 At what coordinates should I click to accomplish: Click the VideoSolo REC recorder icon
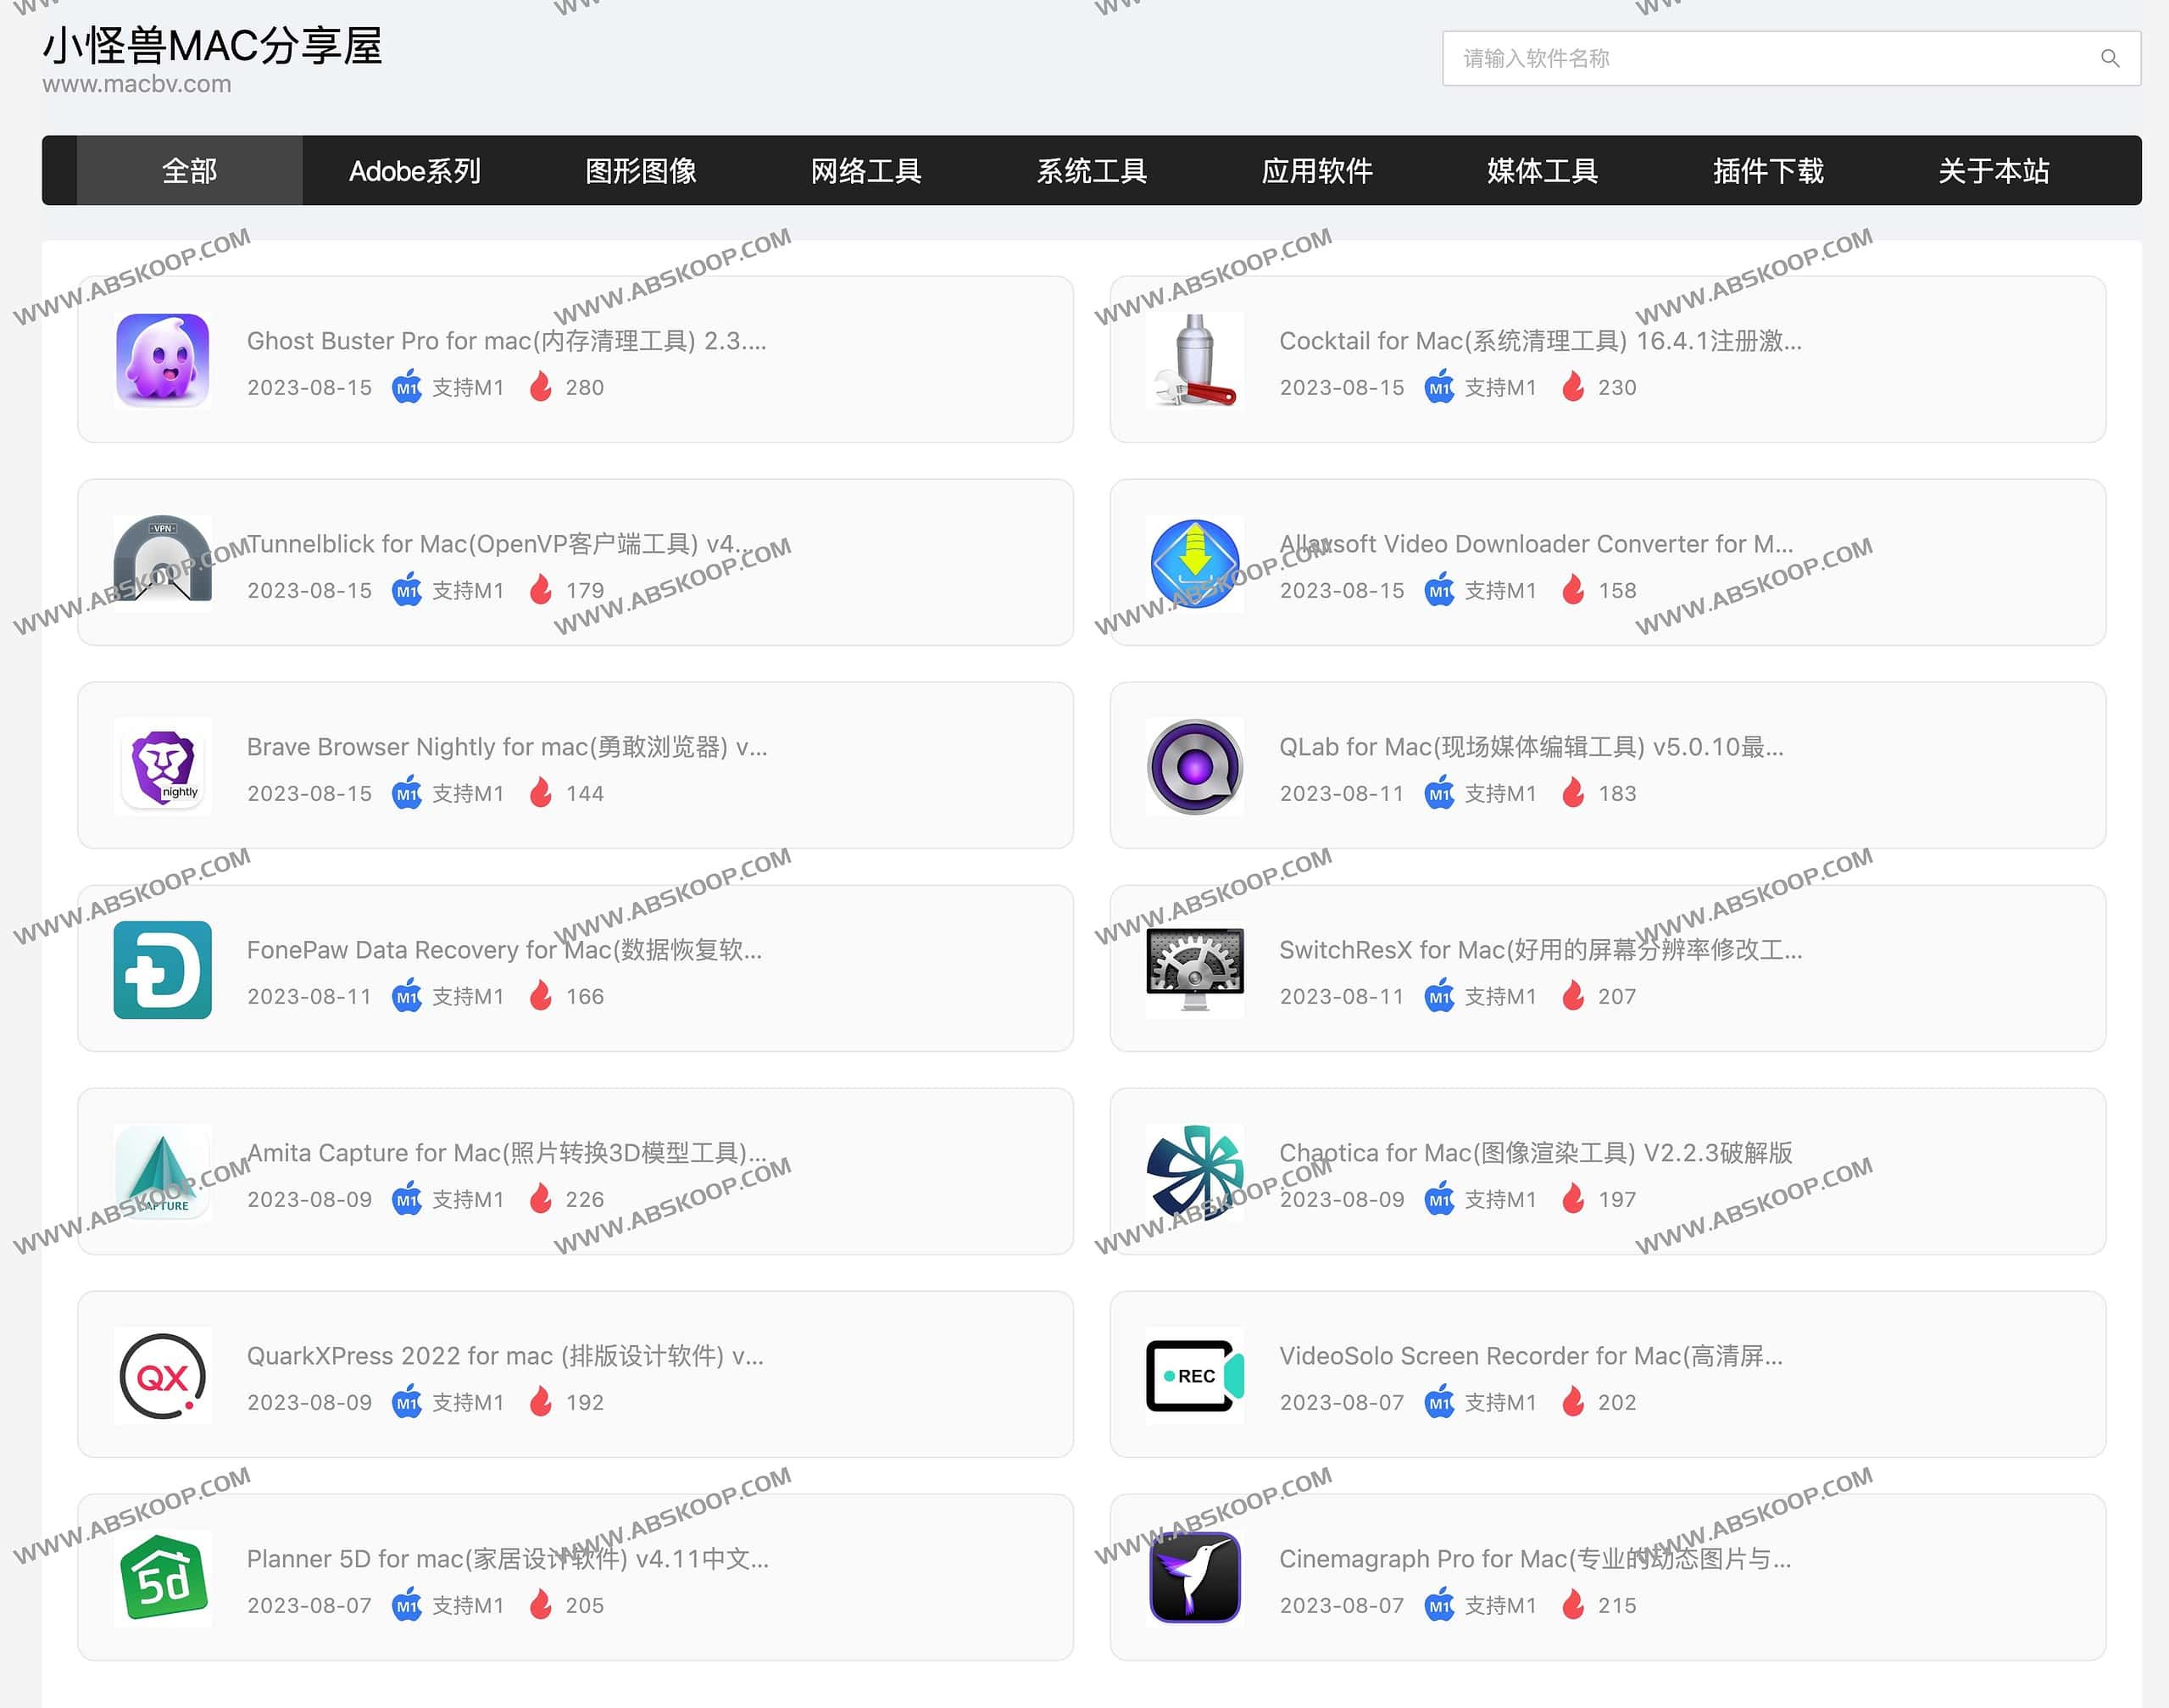coord(1193,1377)
